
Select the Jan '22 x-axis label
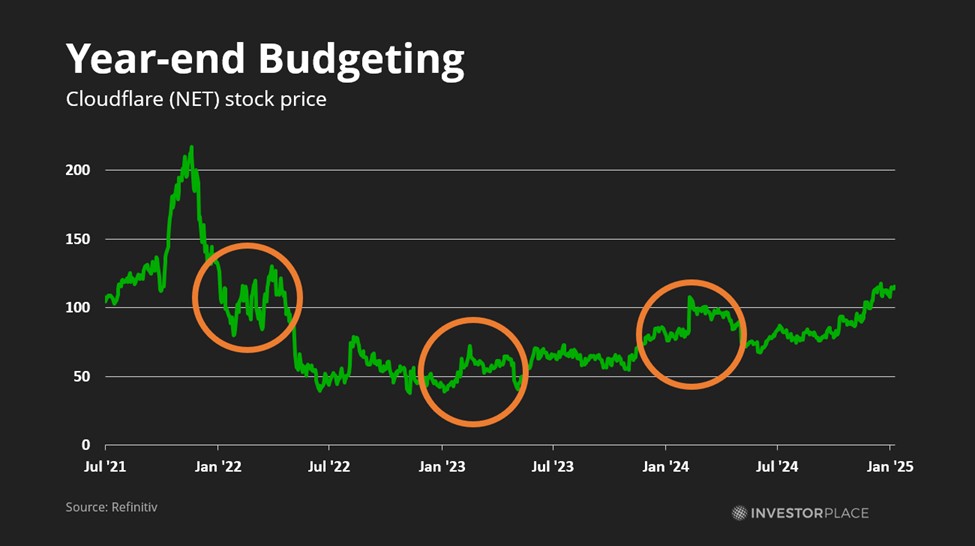point(217,466)
